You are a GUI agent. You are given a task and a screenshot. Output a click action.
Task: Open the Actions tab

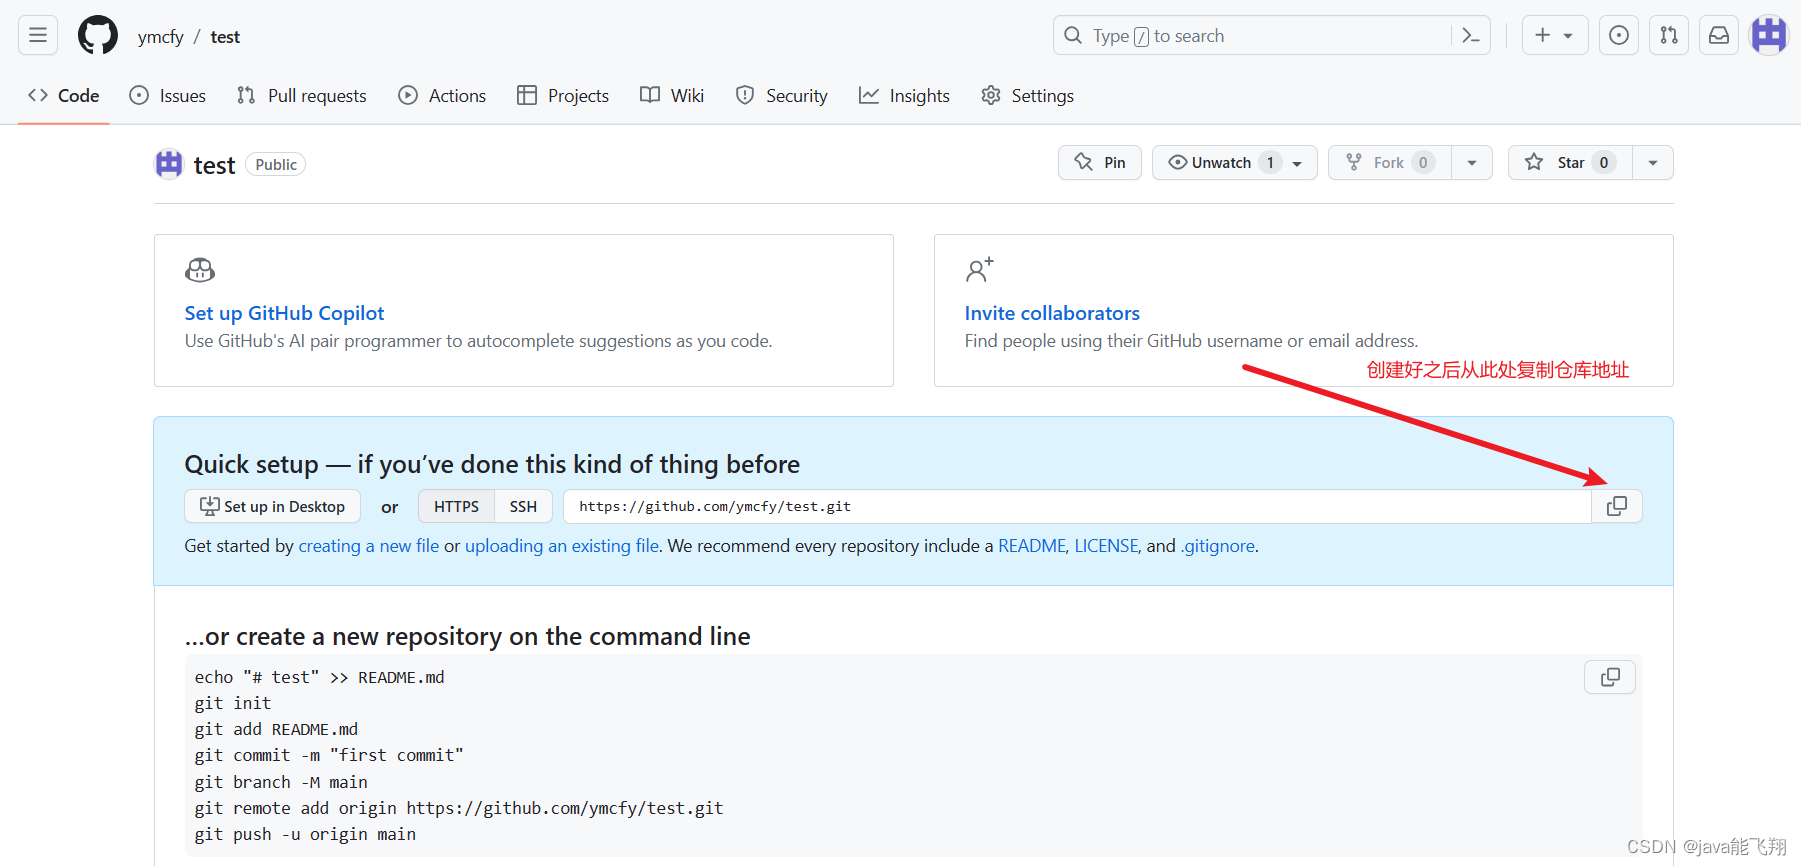(442, 96)
